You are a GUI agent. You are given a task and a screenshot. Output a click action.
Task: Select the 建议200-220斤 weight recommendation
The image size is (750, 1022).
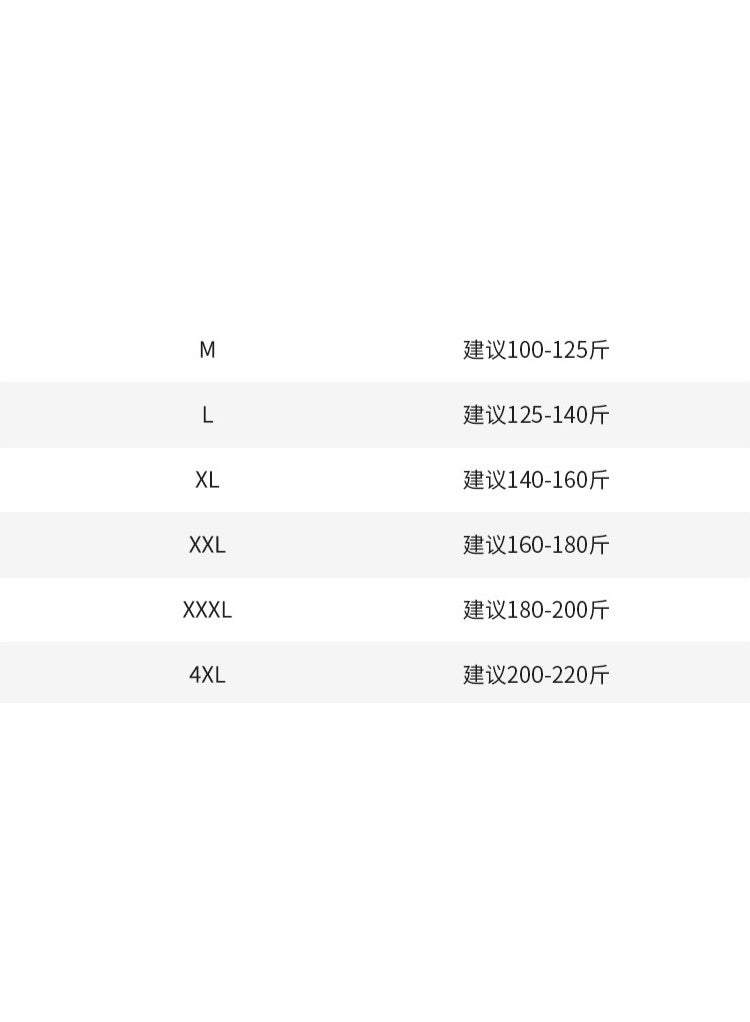point(536,675)
